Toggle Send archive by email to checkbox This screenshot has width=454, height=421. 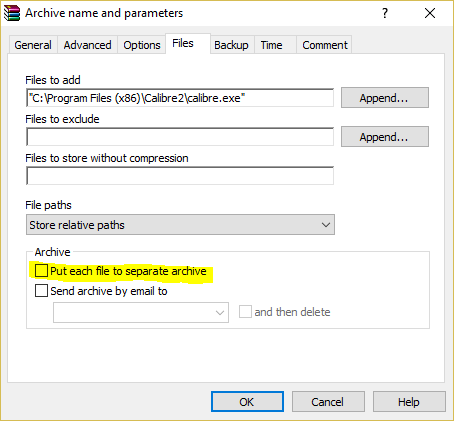coord(41,290)
